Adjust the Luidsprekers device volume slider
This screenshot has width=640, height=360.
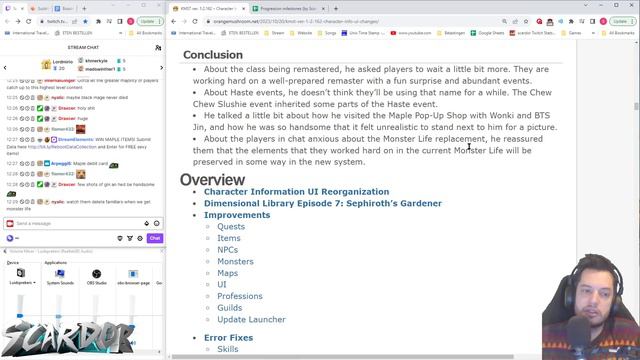(x=20, y=316)
